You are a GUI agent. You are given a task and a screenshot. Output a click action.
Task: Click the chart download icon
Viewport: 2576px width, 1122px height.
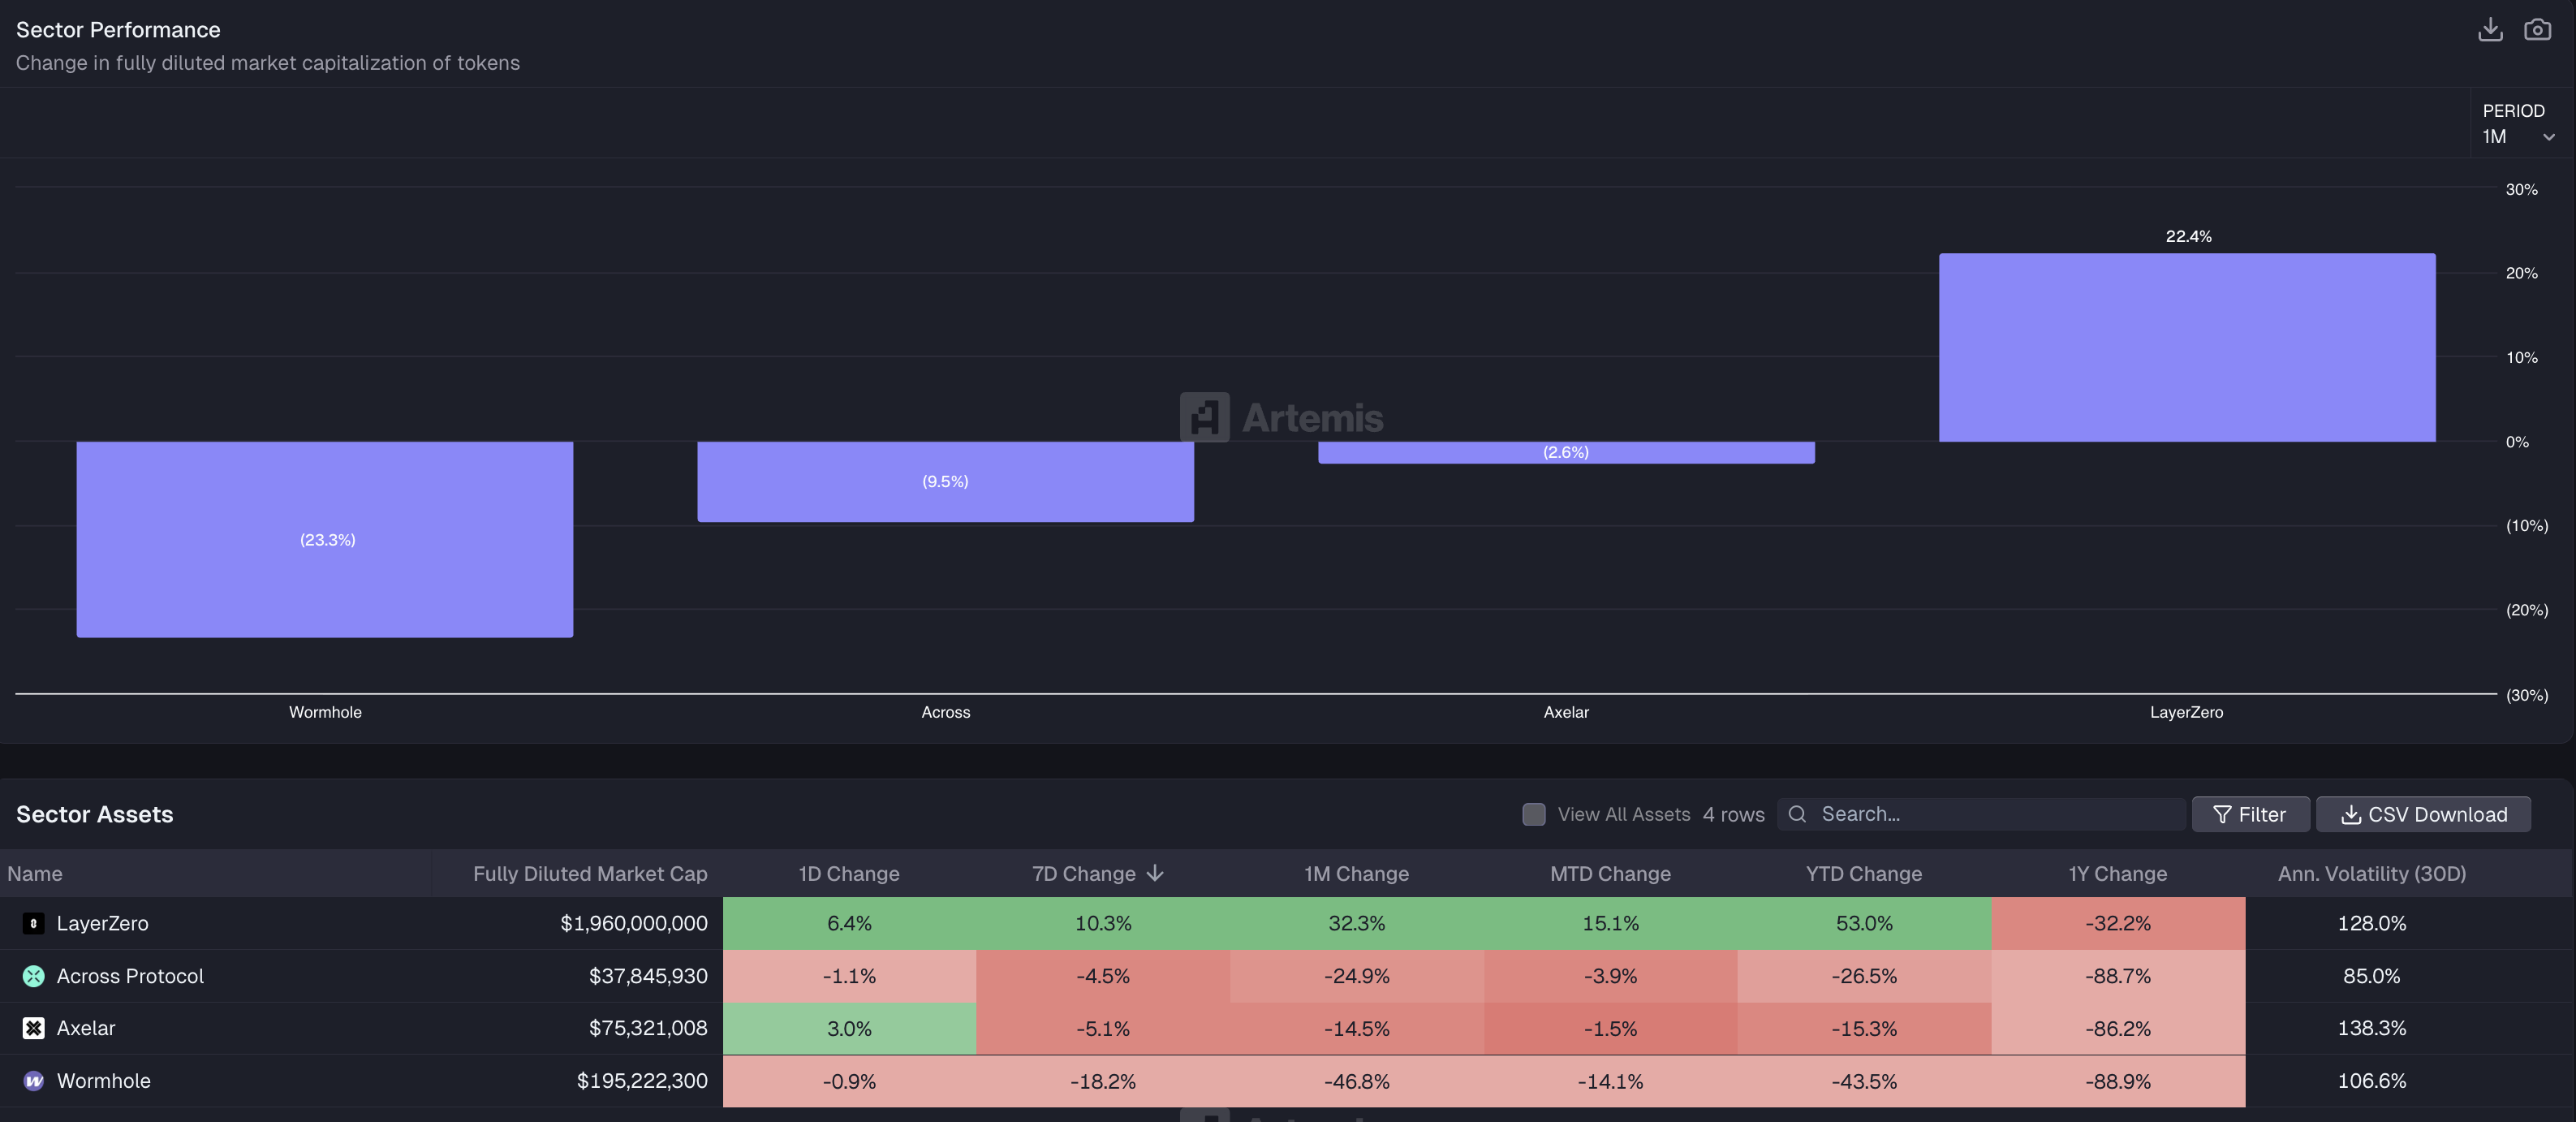pos(2490,30)
